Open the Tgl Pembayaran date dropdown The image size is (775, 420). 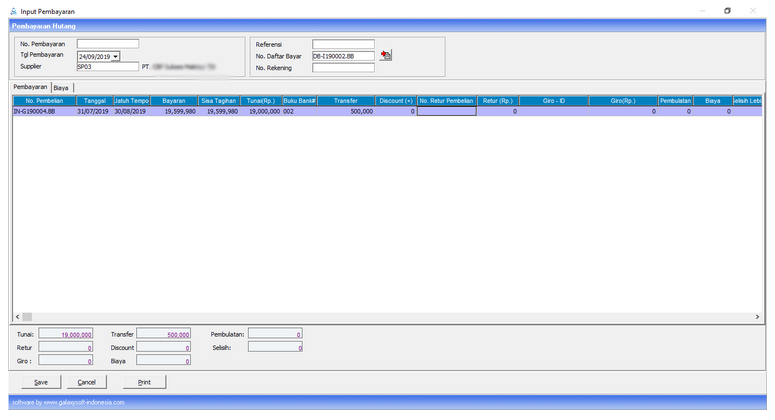click(x=116, y=56)
